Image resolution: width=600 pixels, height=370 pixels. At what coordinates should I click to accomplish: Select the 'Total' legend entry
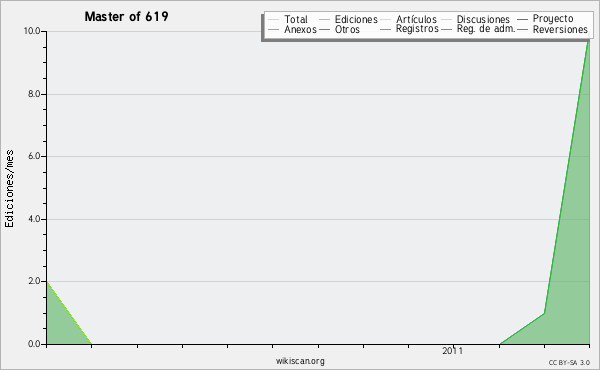[296, 19]
